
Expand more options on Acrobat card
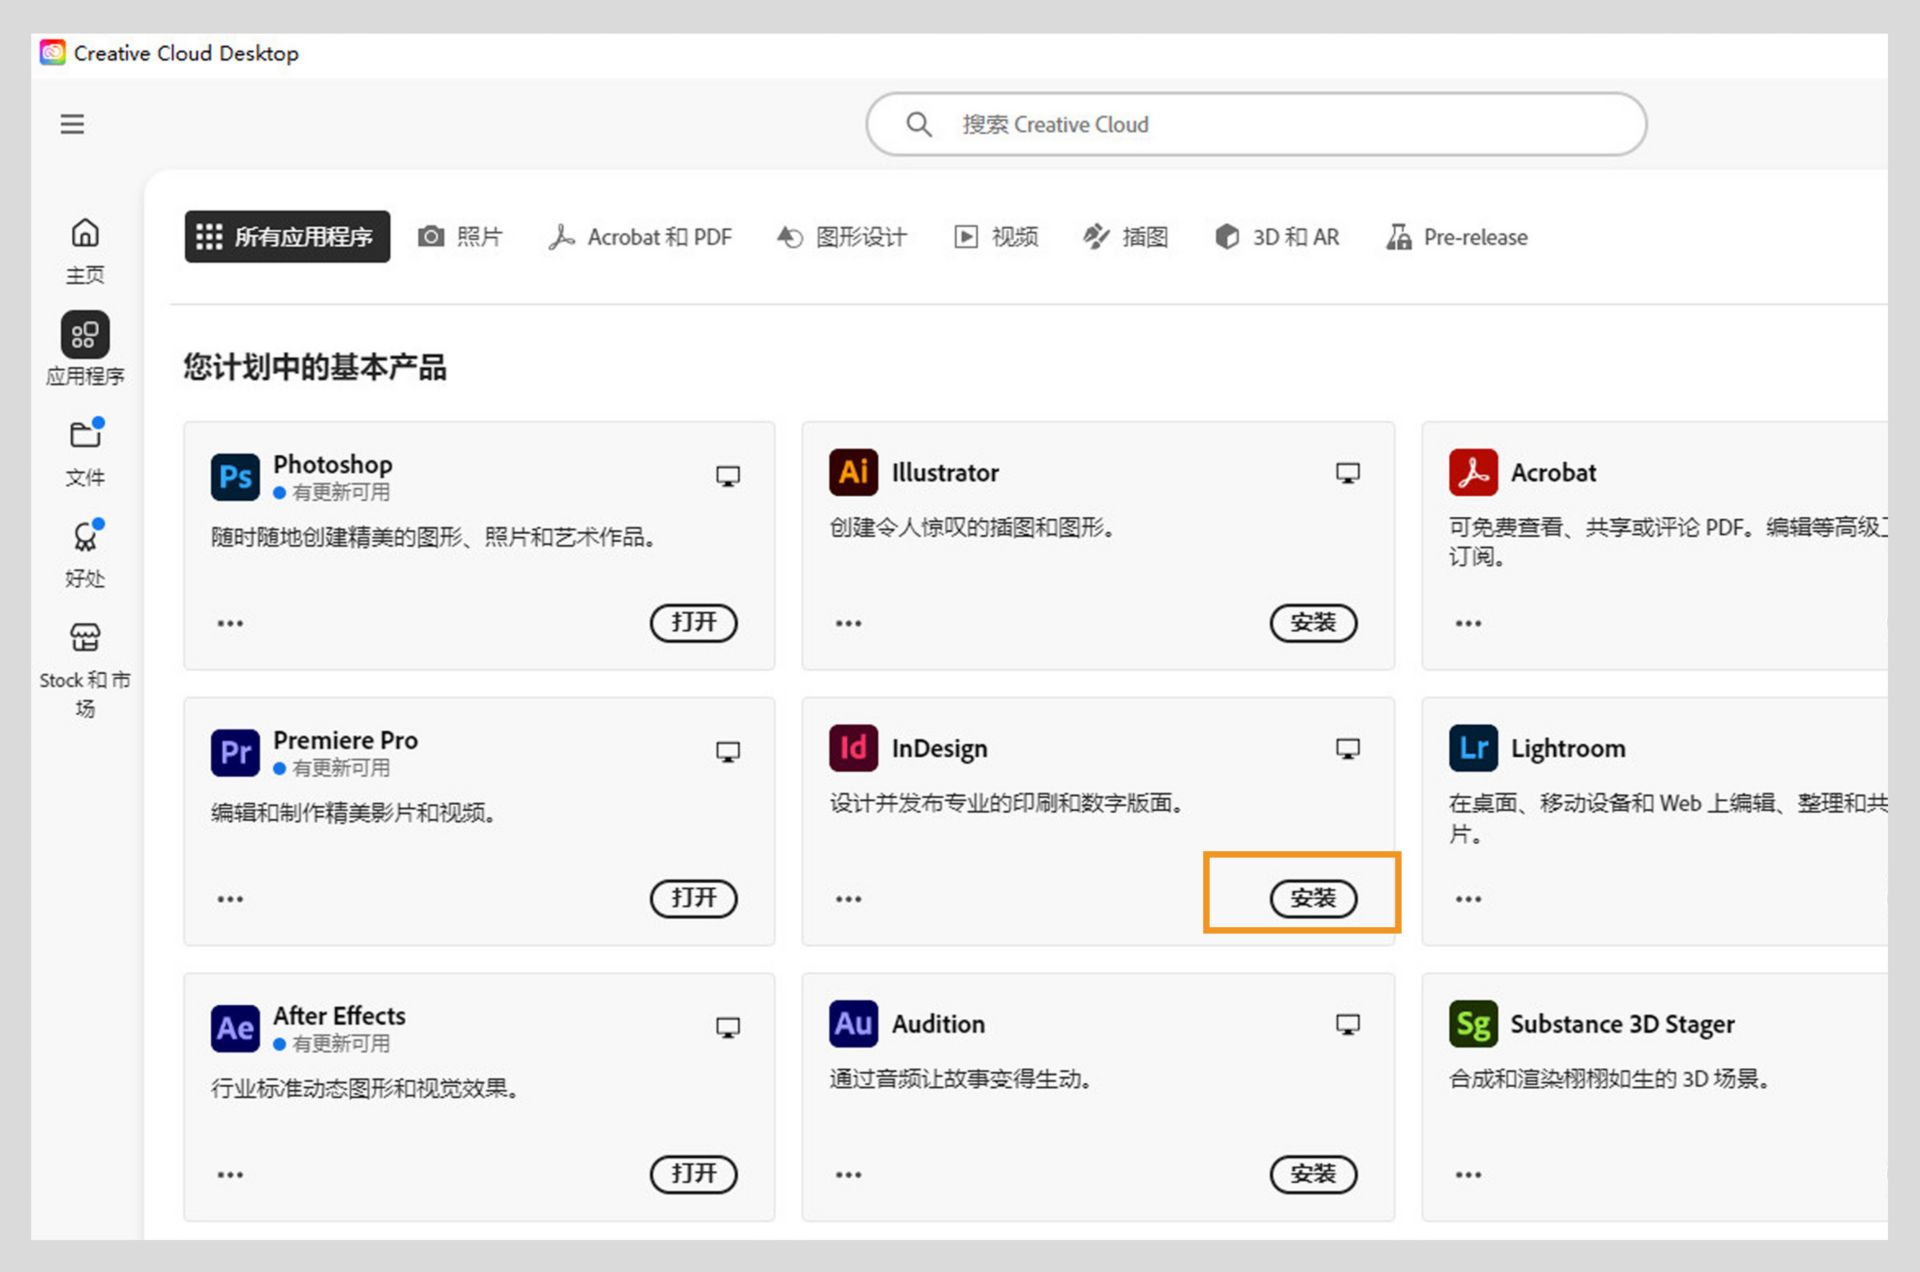tap(1467, 623)
